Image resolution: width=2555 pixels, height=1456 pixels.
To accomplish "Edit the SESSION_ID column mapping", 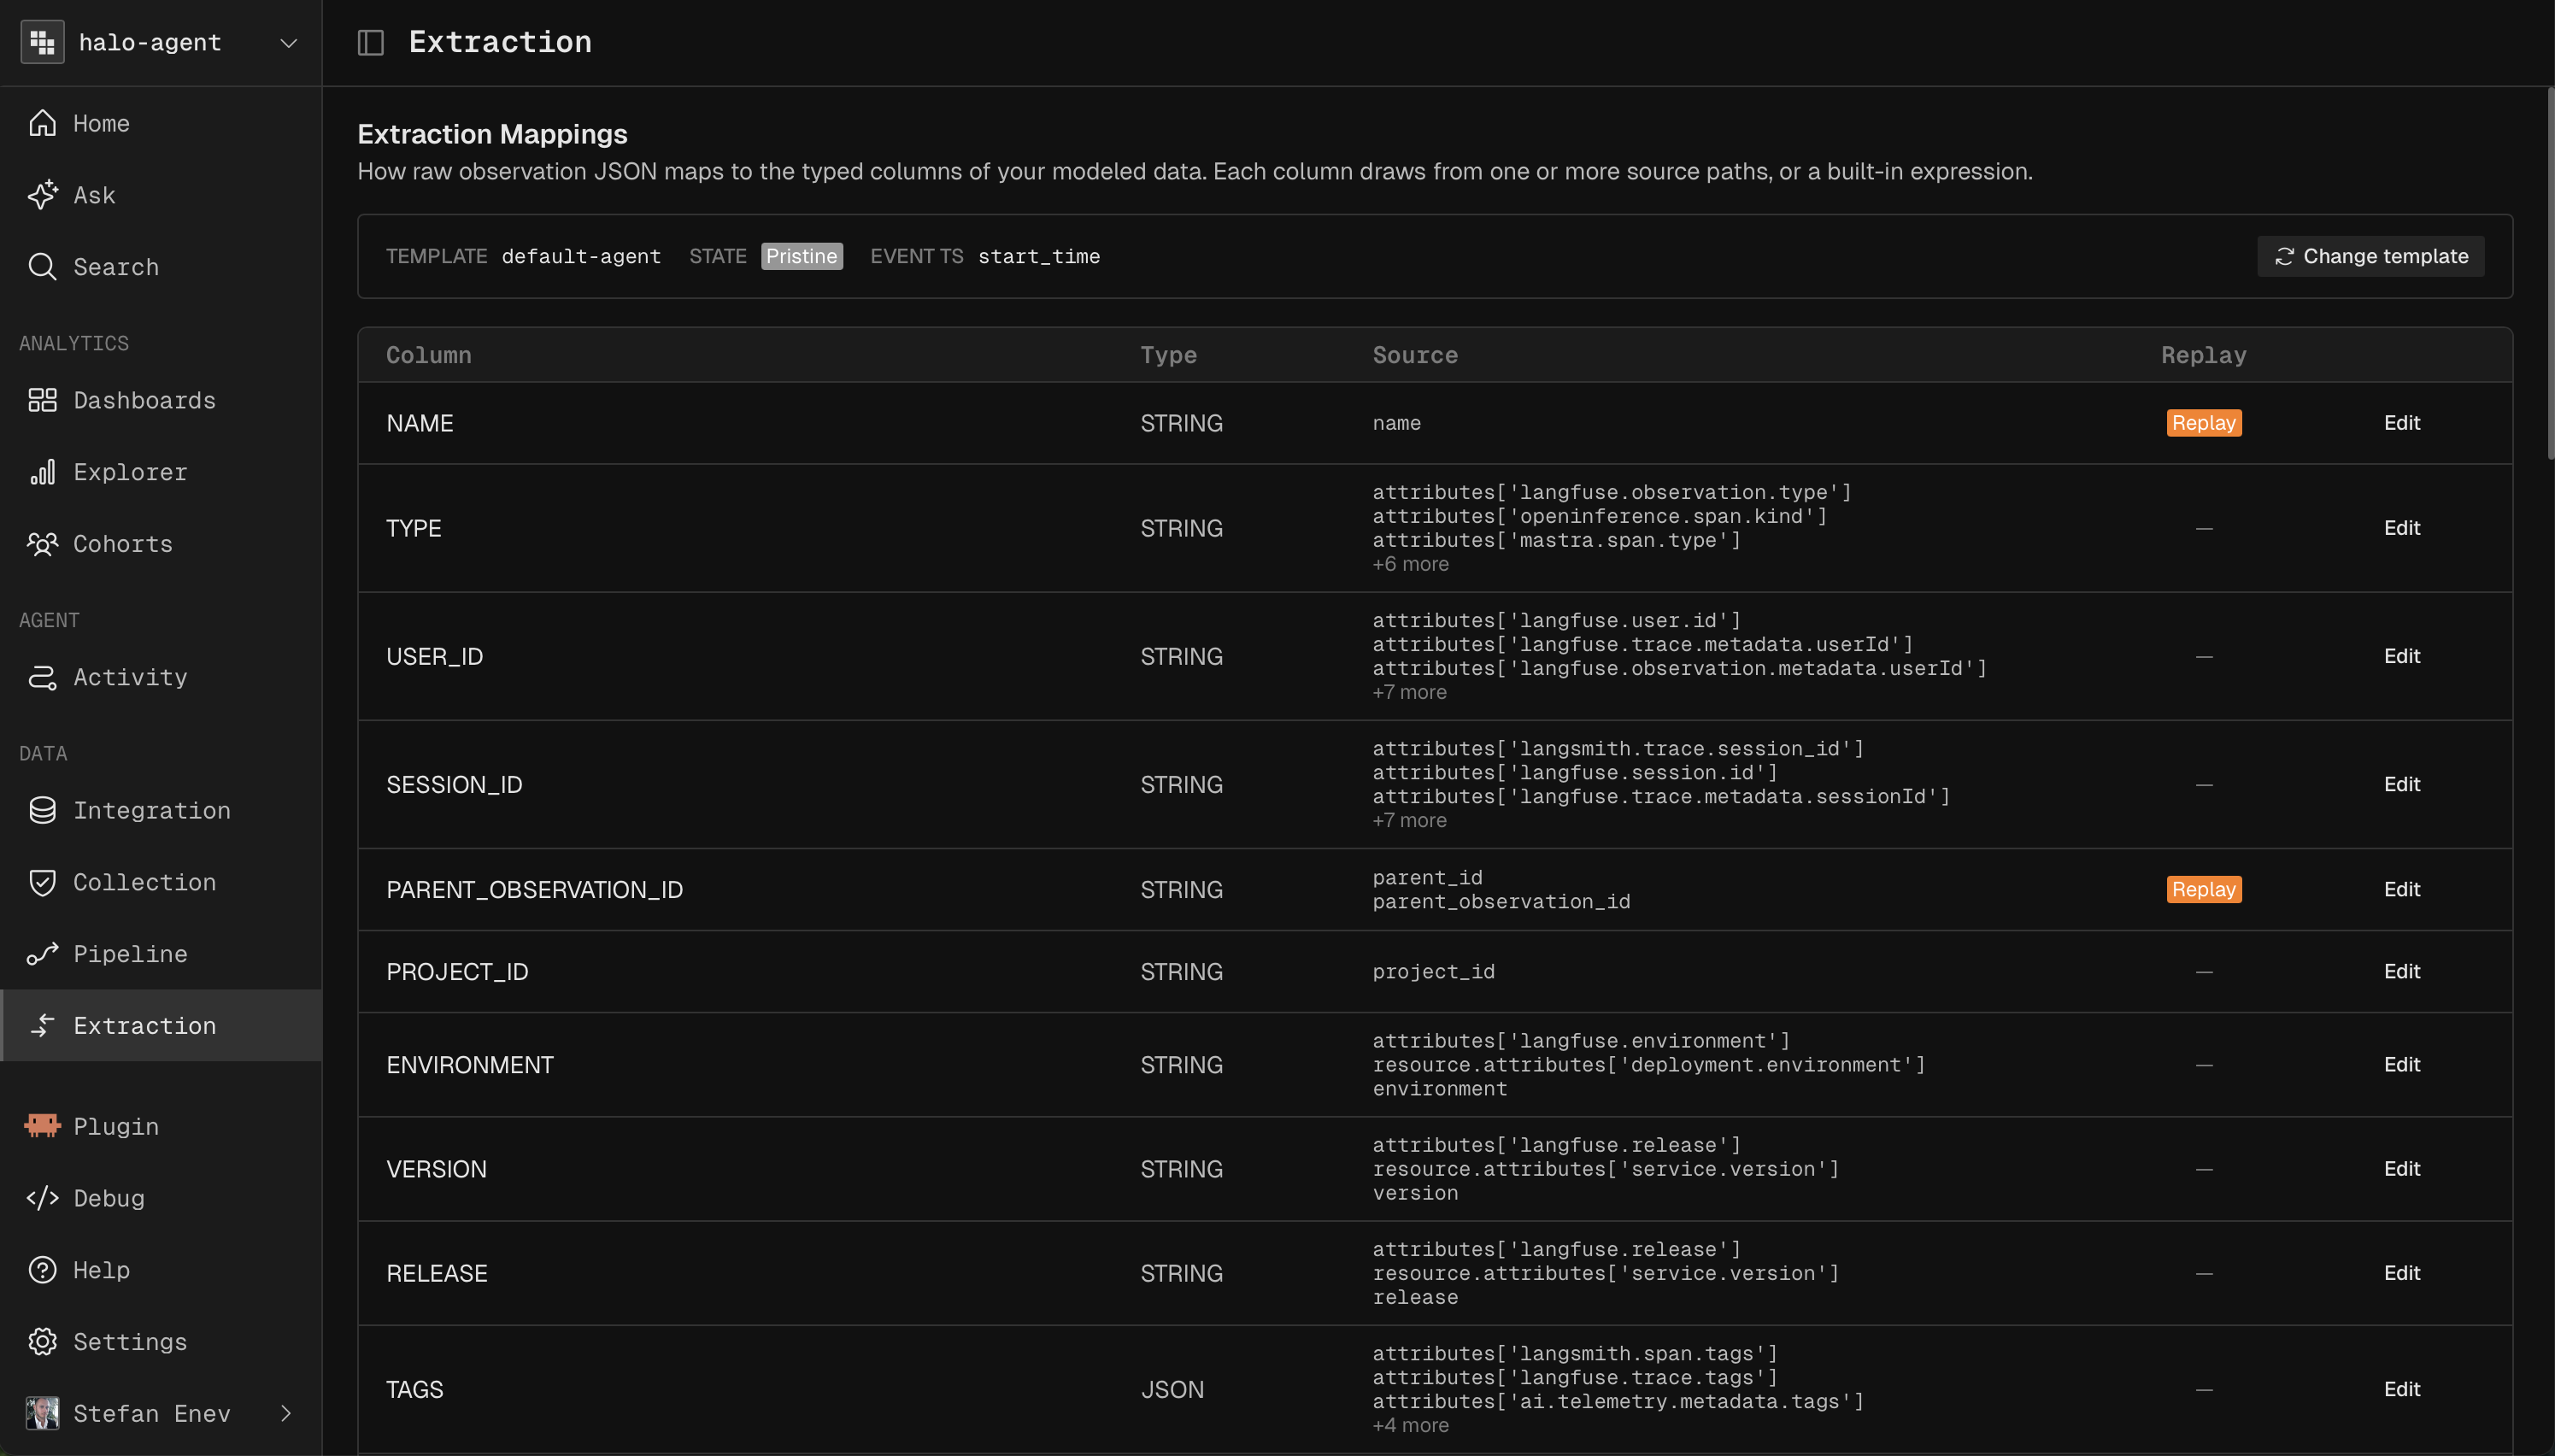I will point(2401,784).
